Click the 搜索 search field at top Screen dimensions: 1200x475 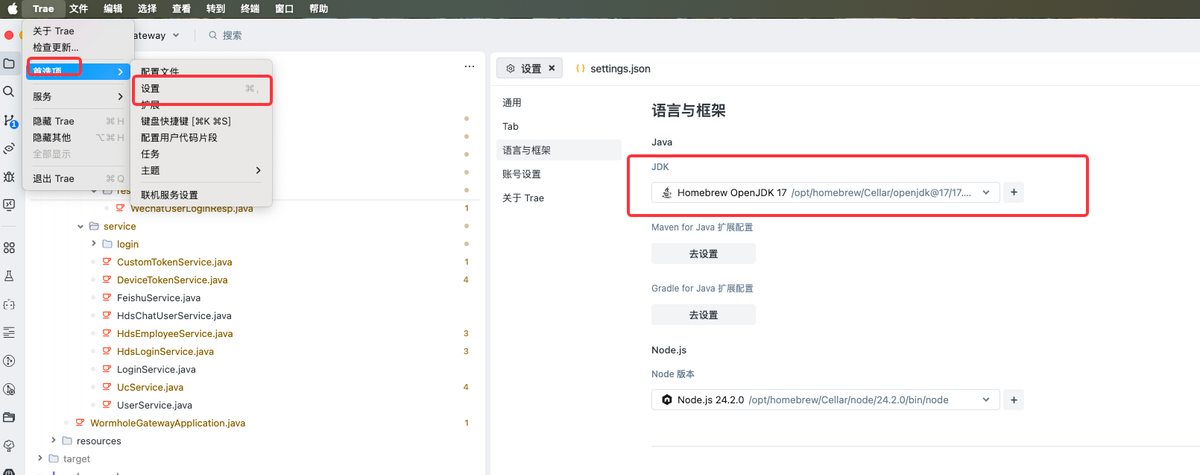232,35
